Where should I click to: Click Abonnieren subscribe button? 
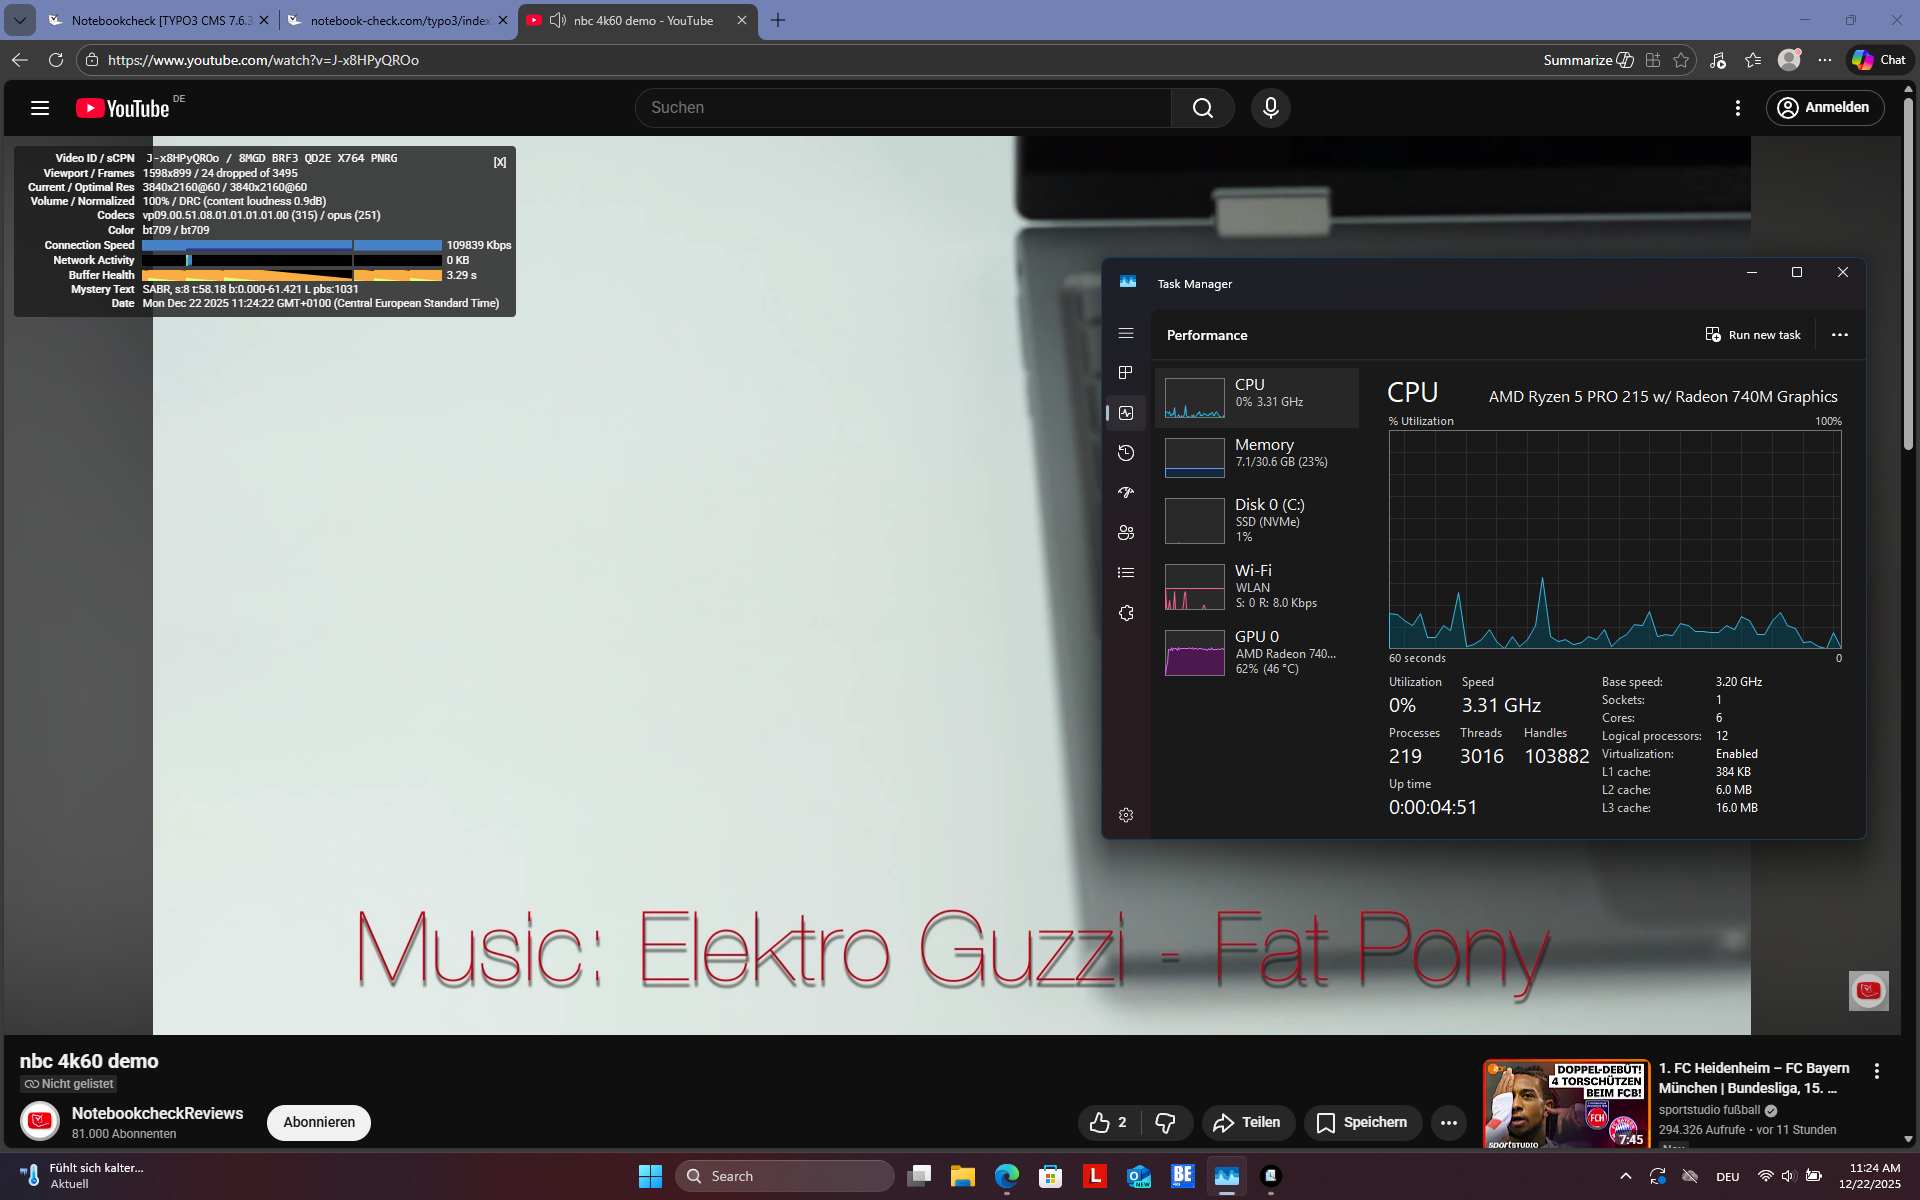318,1123
